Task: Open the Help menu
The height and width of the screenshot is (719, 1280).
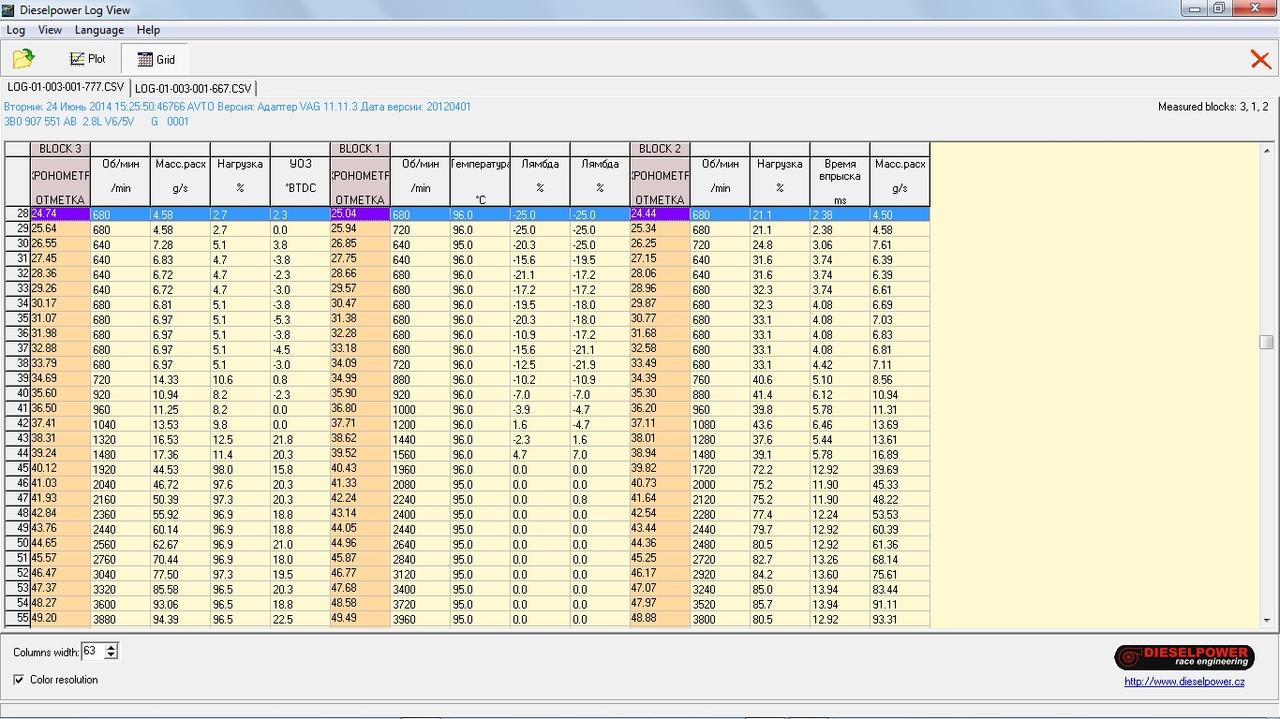Action: (x=148, y=30)
